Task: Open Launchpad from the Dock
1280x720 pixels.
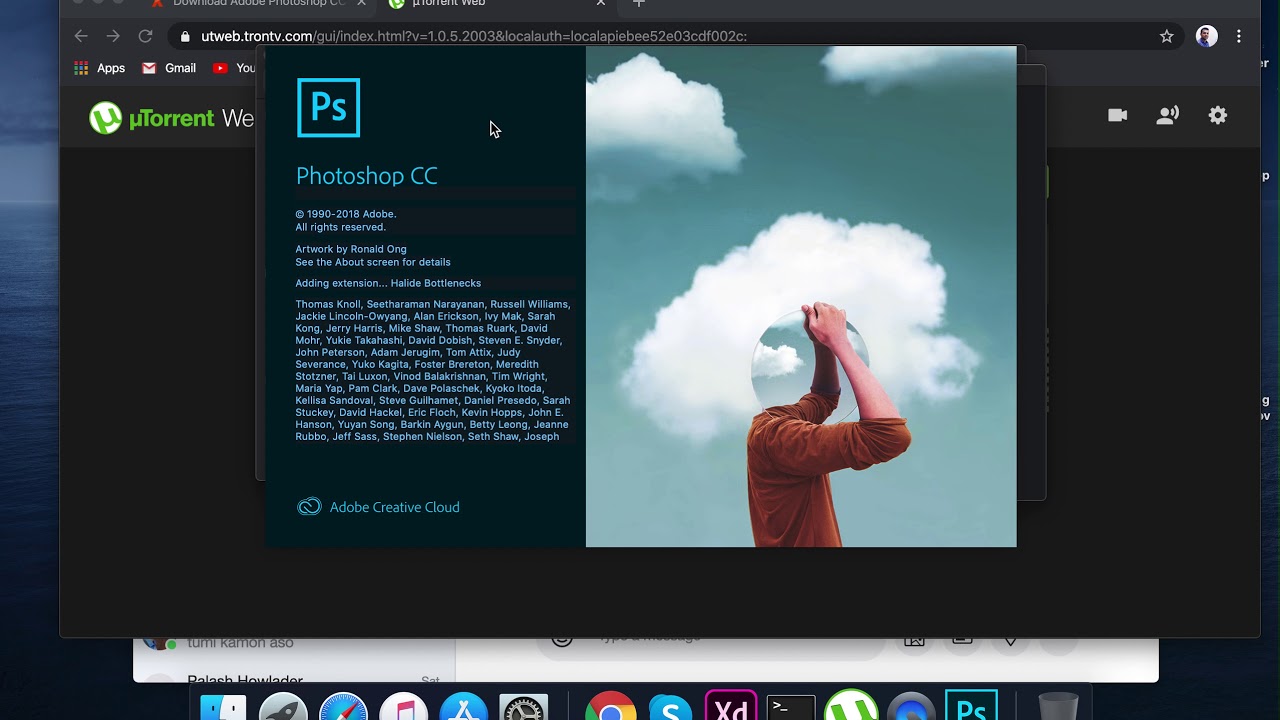Action: pos(284,707)
